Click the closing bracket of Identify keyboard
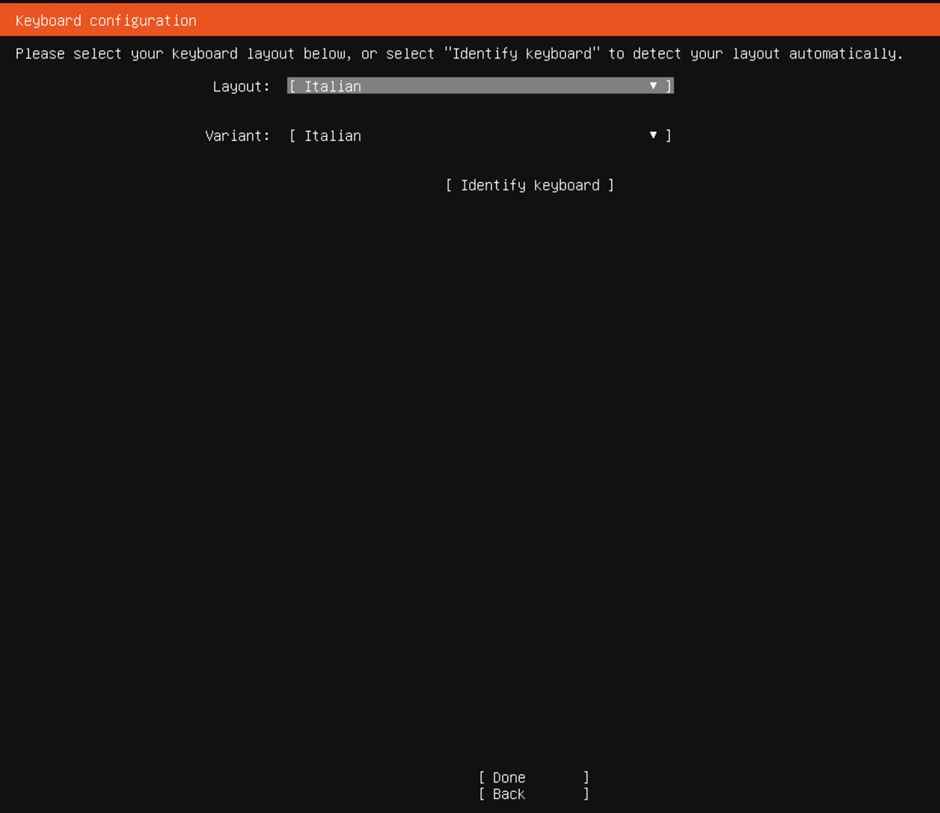Screen dimensions: 940x813 [x=611, y=185]
